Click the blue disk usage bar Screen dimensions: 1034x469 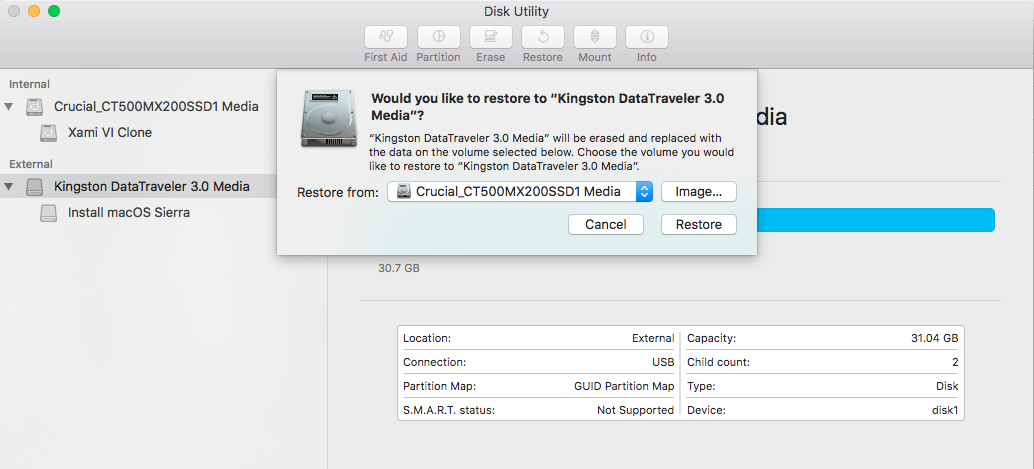(876, 220)
